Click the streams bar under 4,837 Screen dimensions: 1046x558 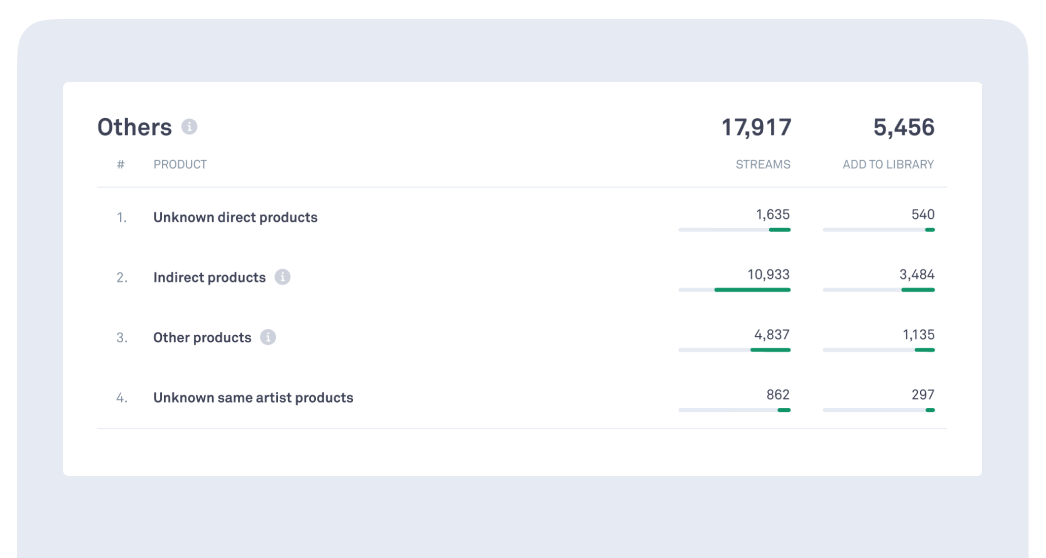coord(734,350)
